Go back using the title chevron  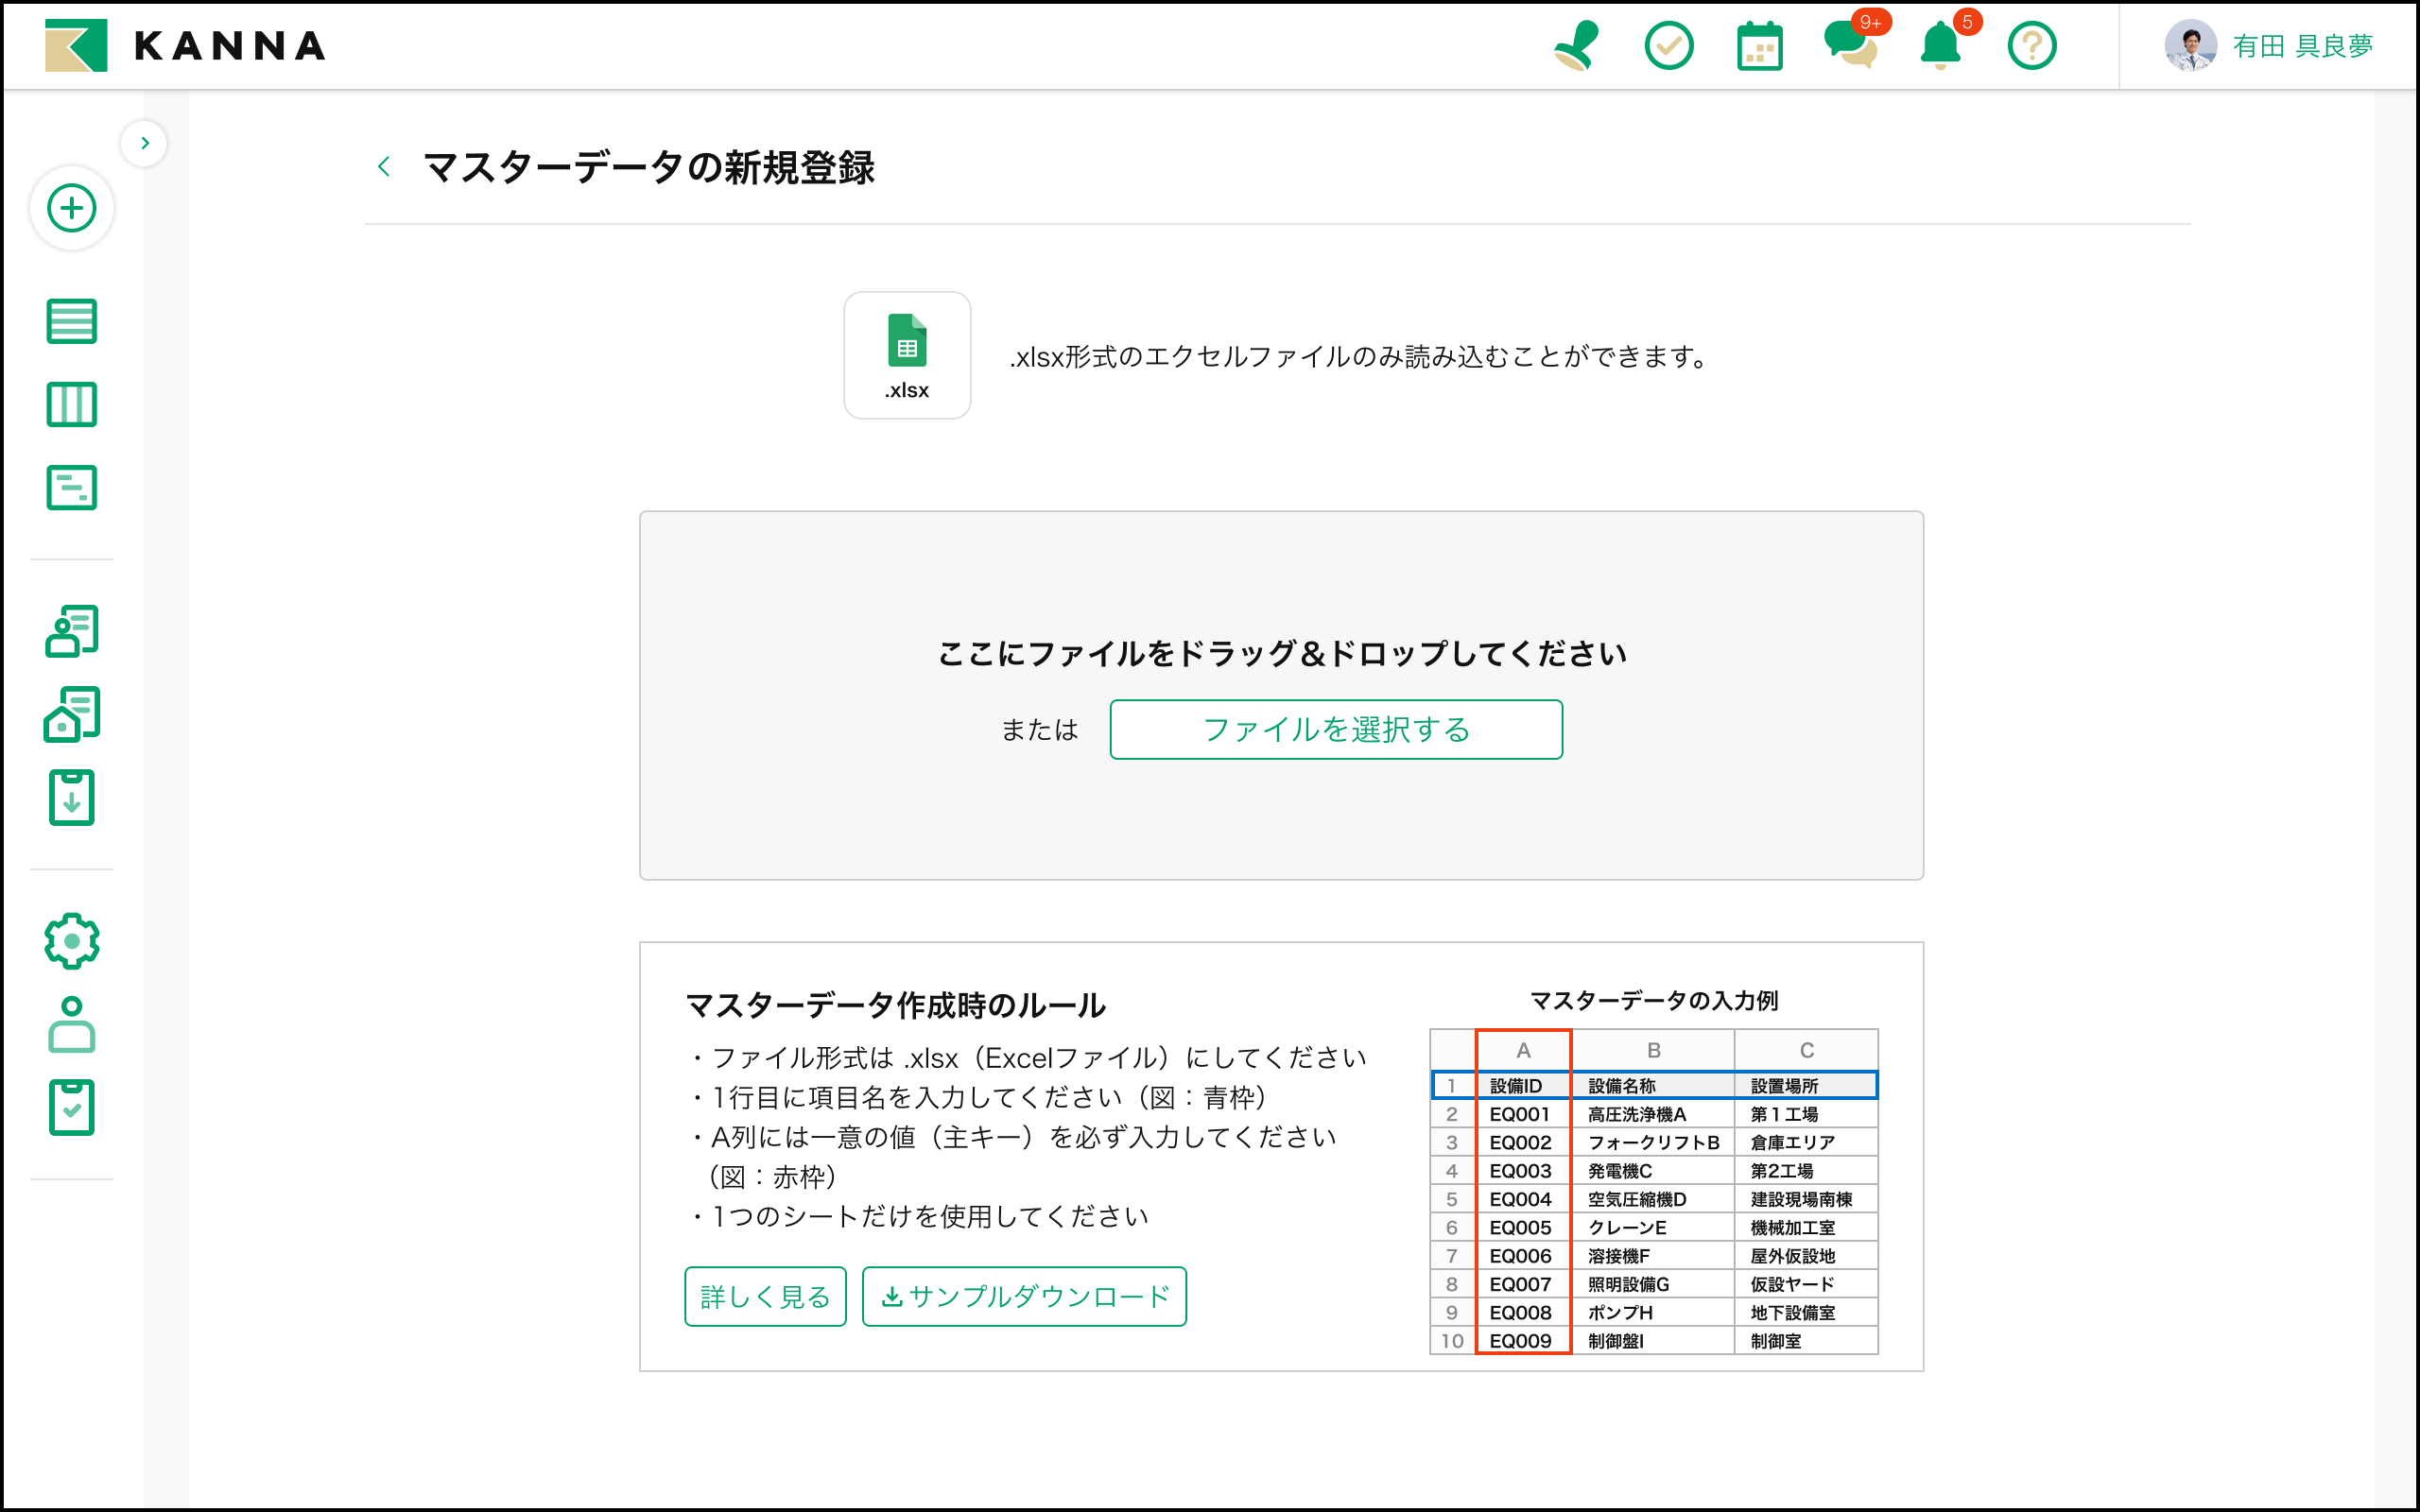point(384,167)
